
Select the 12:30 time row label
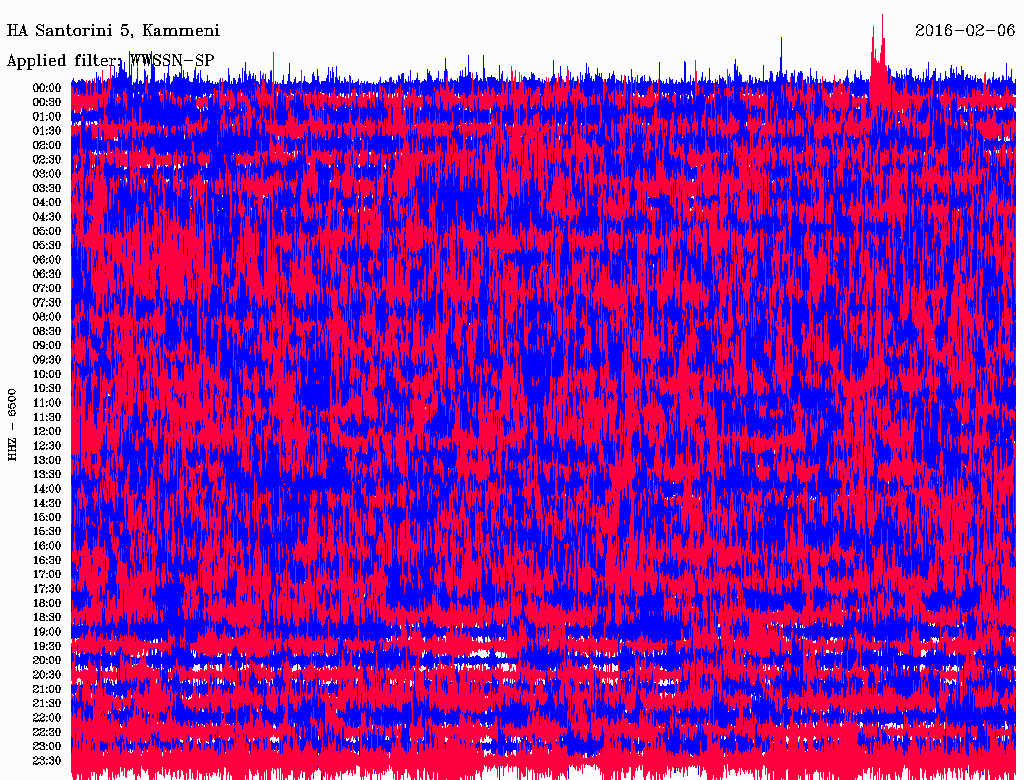pyautogui.click(x=46, y=446)
